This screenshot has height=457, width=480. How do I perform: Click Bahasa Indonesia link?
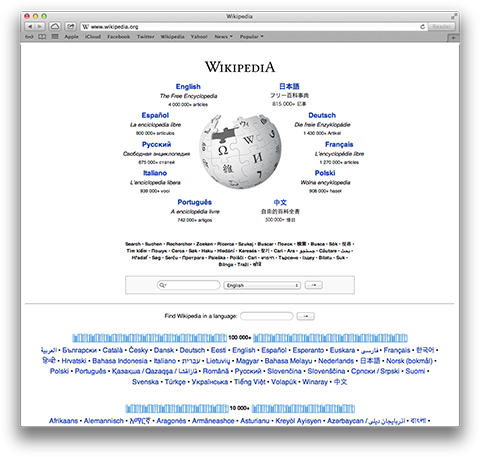click(x=120, y=361)
